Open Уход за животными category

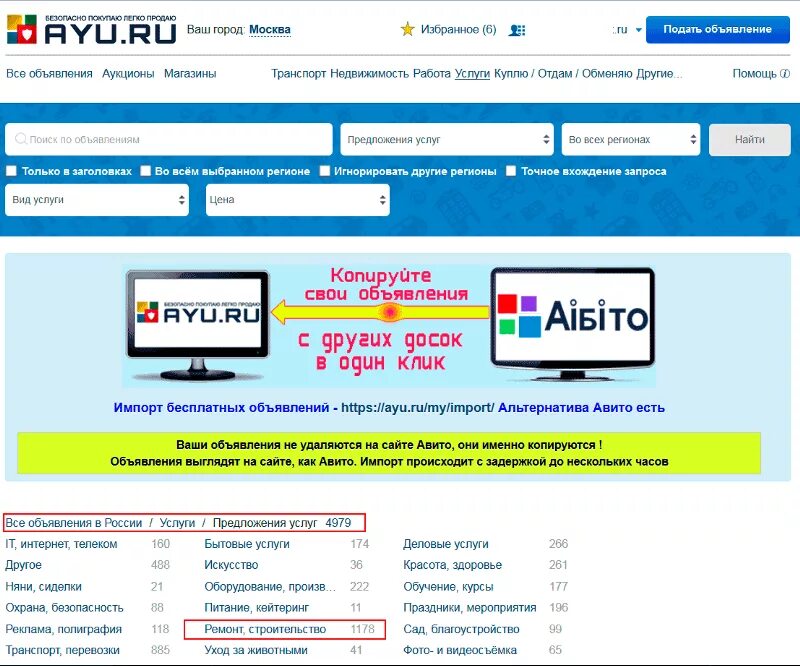pos(256,650)
